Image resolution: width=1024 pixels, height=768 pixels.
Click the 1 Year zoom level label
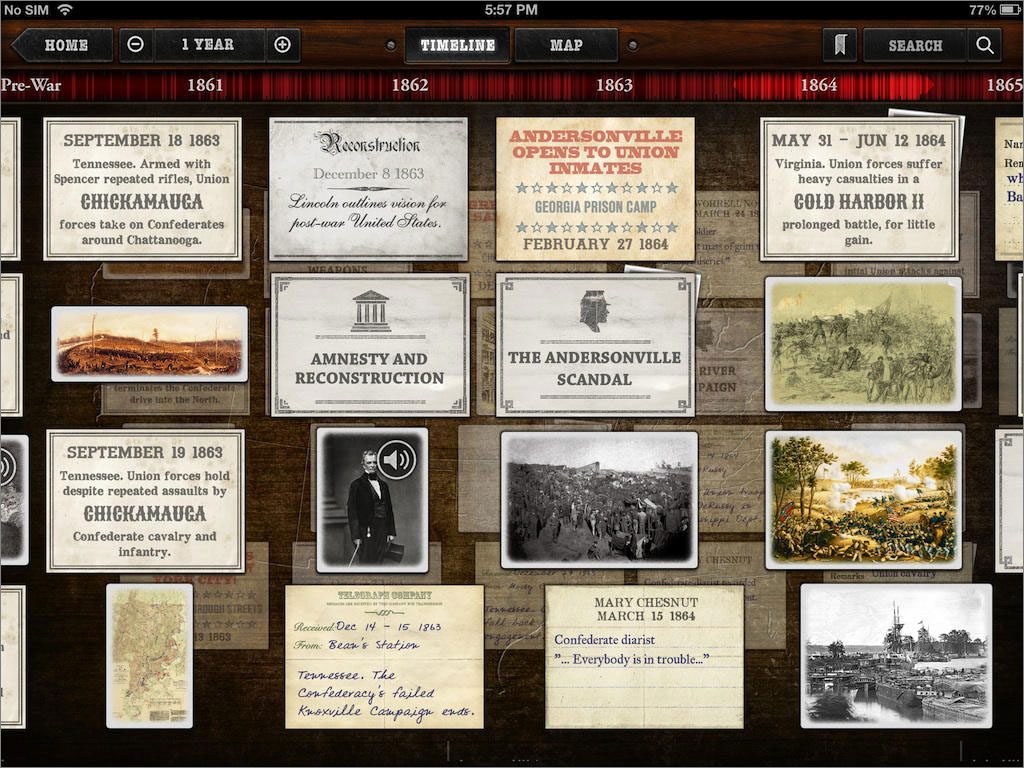(208, 45)
